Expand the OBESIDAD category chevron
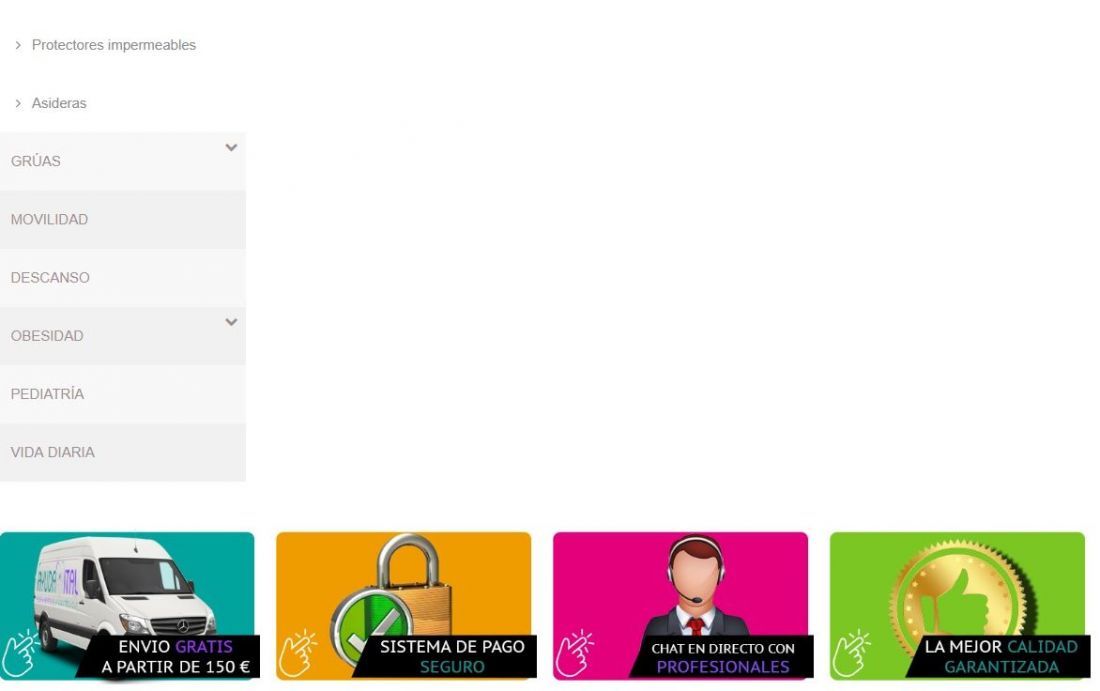 [x=231, y=323]
